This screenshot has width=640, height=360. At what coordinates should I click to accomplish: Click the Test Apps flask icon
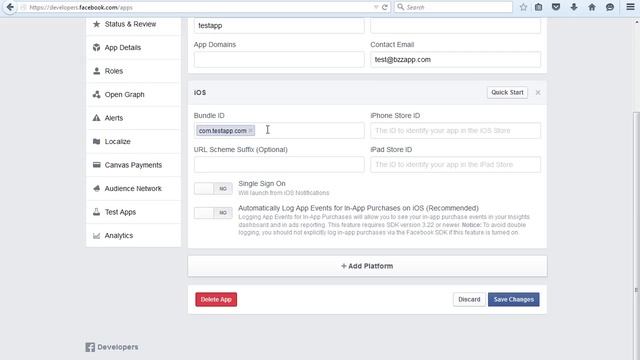[x=96, y=212]
